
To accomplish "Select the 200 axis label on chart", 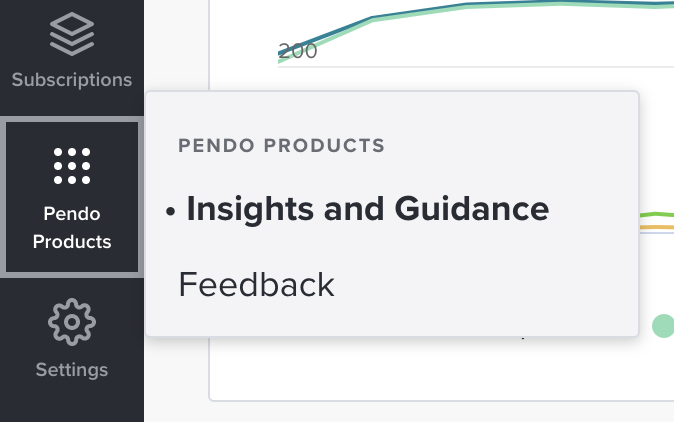I will coord(297,51).
